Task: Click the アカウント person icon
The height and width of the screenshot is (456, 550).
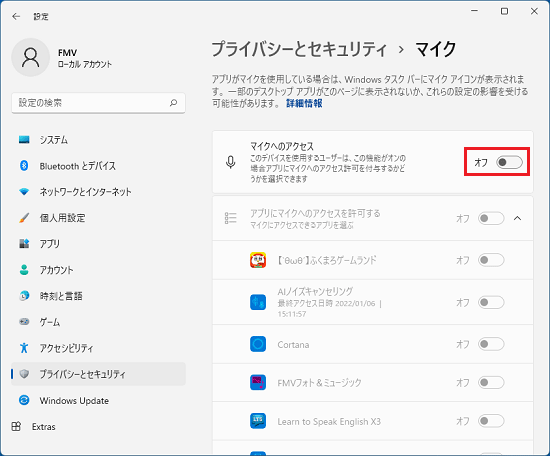Action: [24, 269]
